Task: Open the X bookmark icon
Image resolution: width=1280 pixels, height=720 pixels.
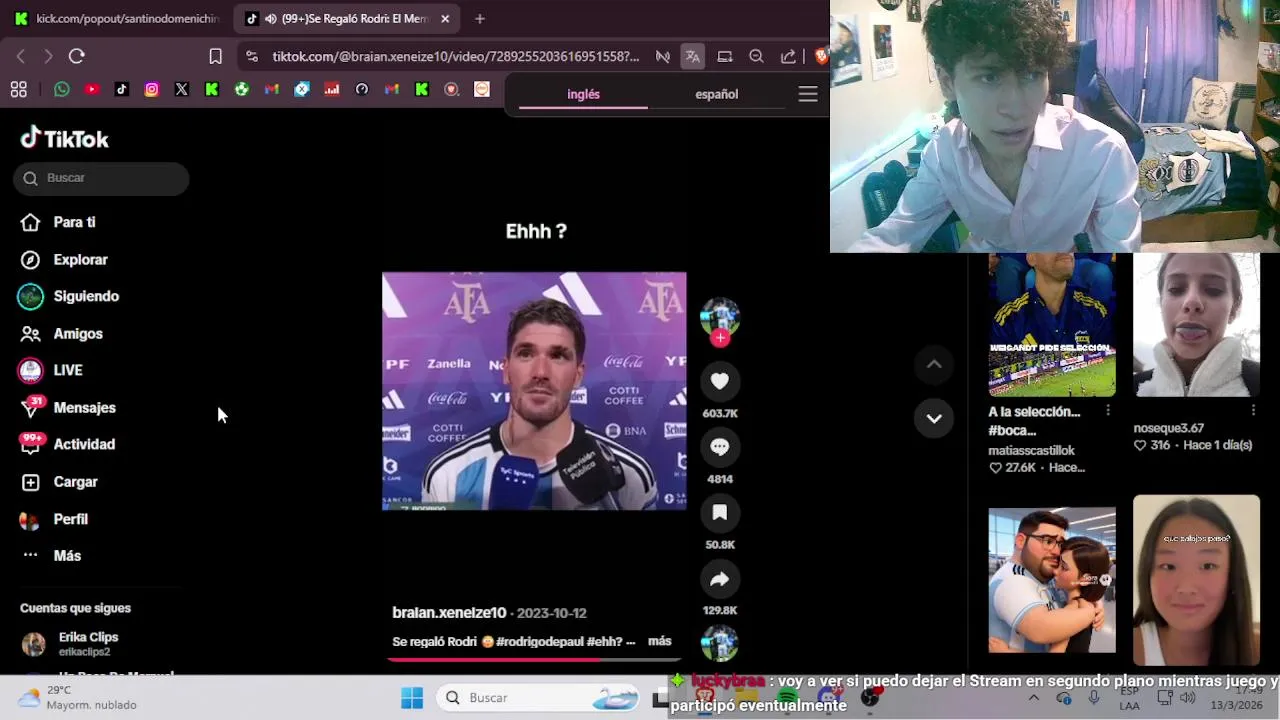Action: pyautogui.click(x=182, y=89)
